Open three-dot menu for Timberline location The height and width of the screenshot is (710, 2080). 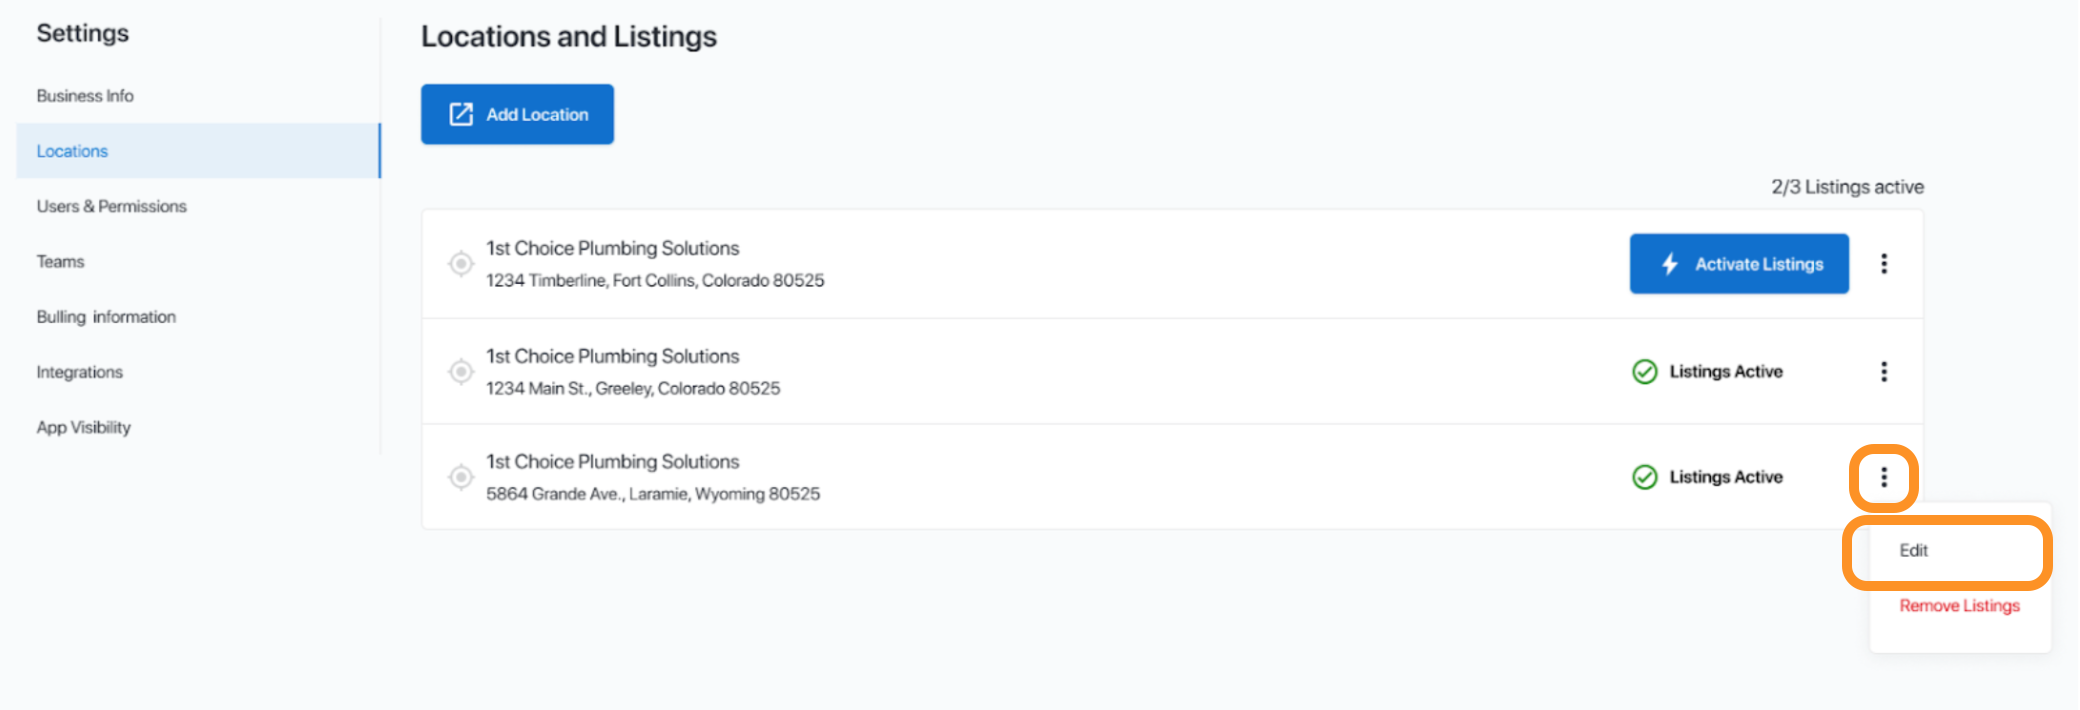pos(1884,264)
